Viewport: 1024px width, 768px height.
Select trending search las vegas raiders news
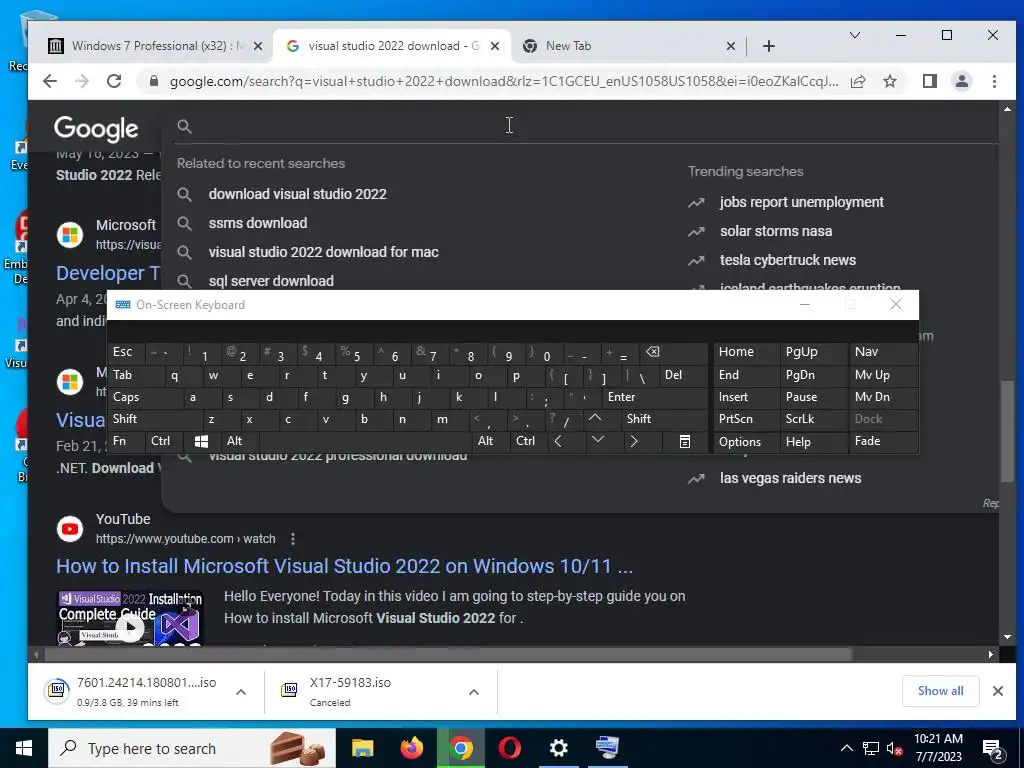tap(790, 478)
